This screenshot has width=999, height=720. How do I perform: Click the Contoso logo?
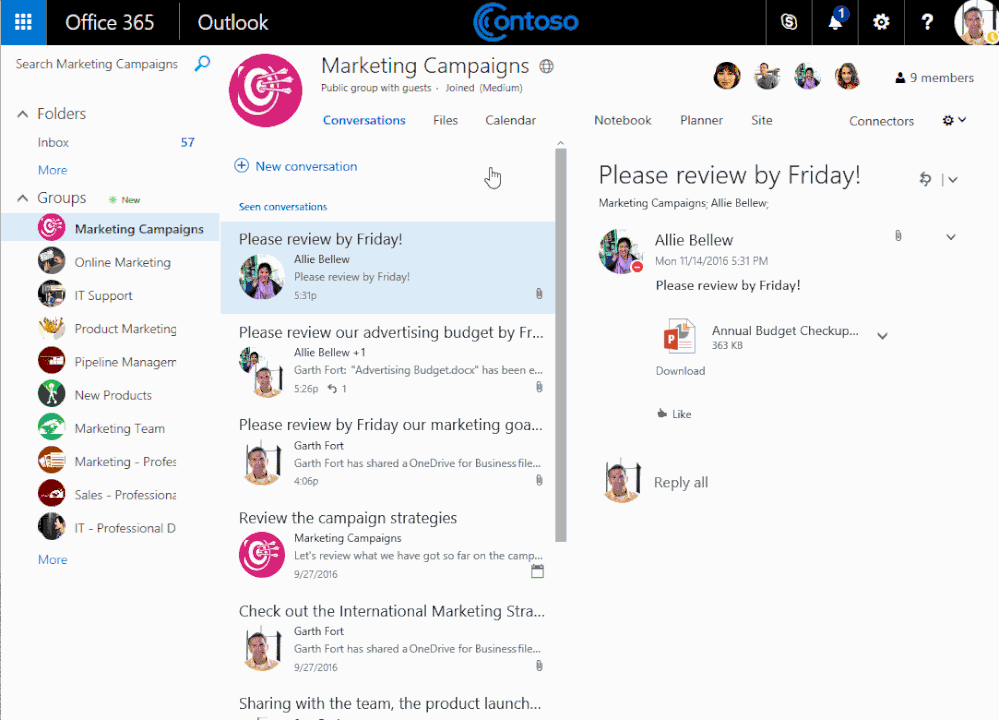click(x=526, y=22)
